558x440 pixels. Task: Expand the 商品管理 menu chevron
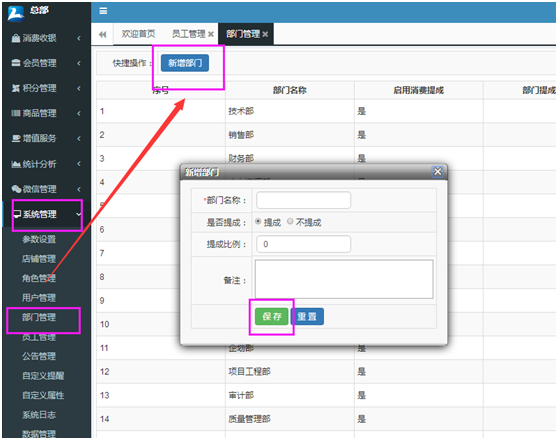point(79,114)
